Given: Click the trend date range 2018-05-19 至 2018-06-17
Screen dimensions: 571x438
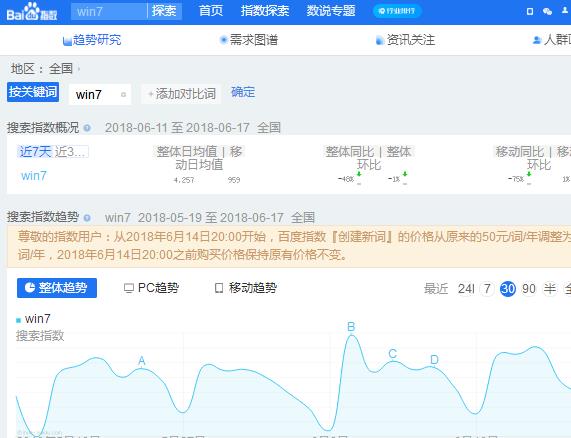Looking at the screenshot, I should 211,218.
